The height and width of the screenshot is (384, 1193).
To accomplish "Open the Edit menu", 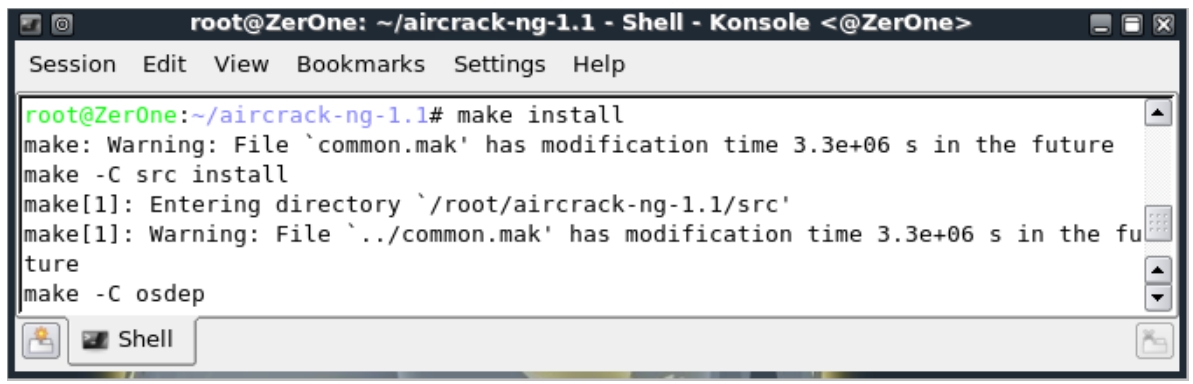I will pyautogui.click(x=164, y=65).
